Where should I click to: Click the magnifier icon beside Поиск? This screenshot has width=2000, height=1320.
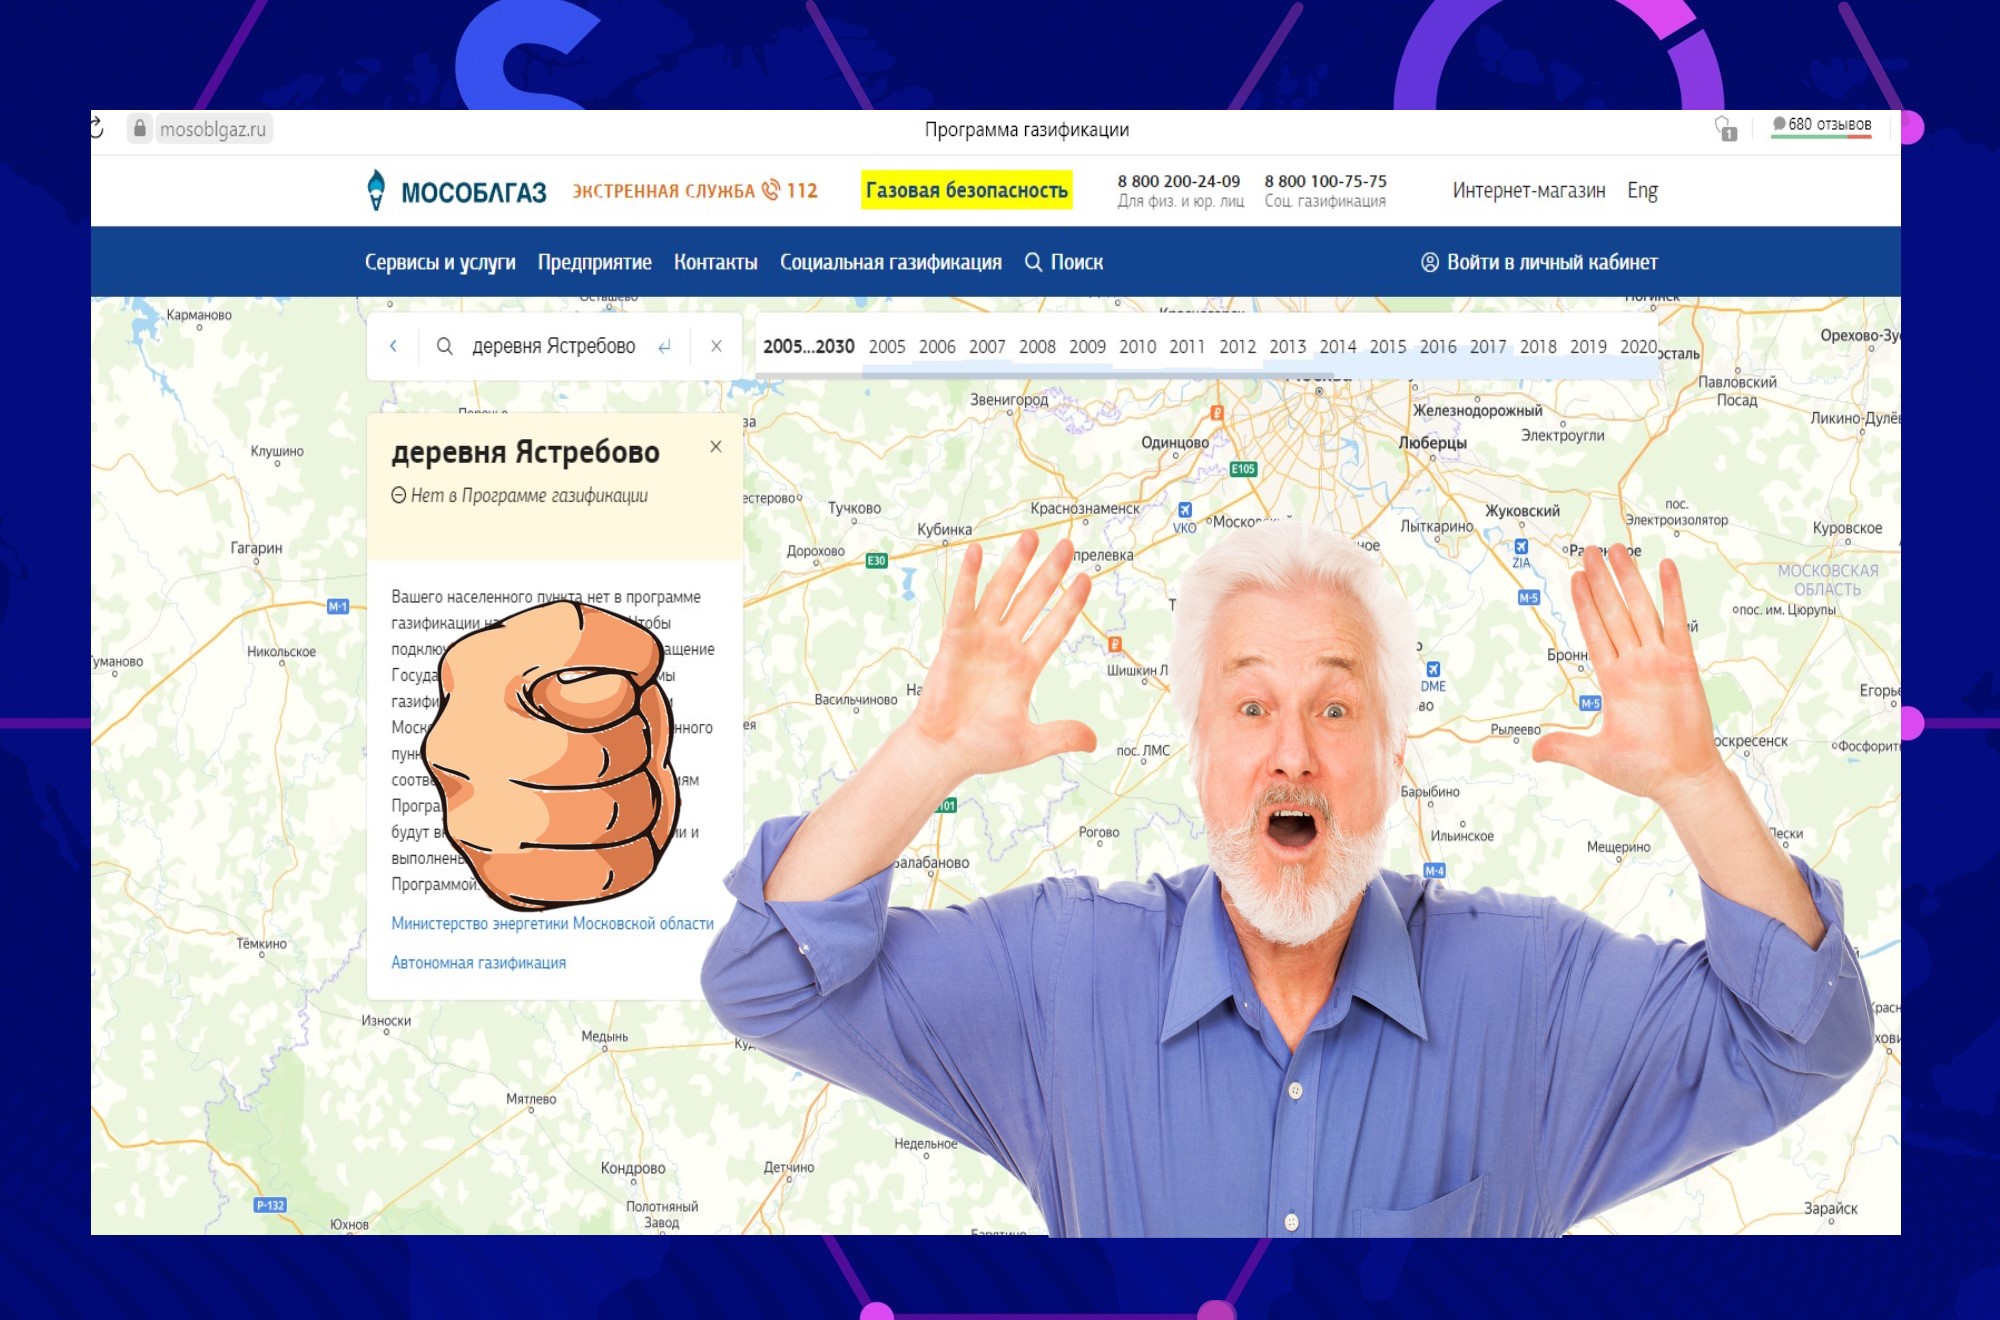(1033, 262)
